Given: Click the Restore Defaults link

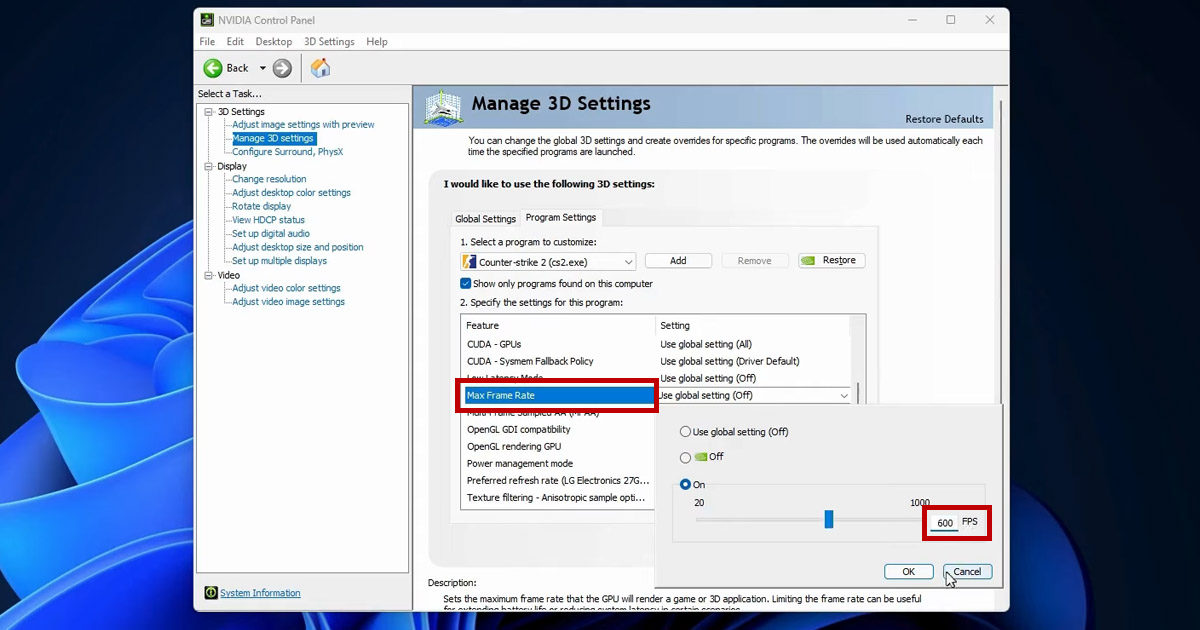Looking at the screenshot, I should pos(944,119).
